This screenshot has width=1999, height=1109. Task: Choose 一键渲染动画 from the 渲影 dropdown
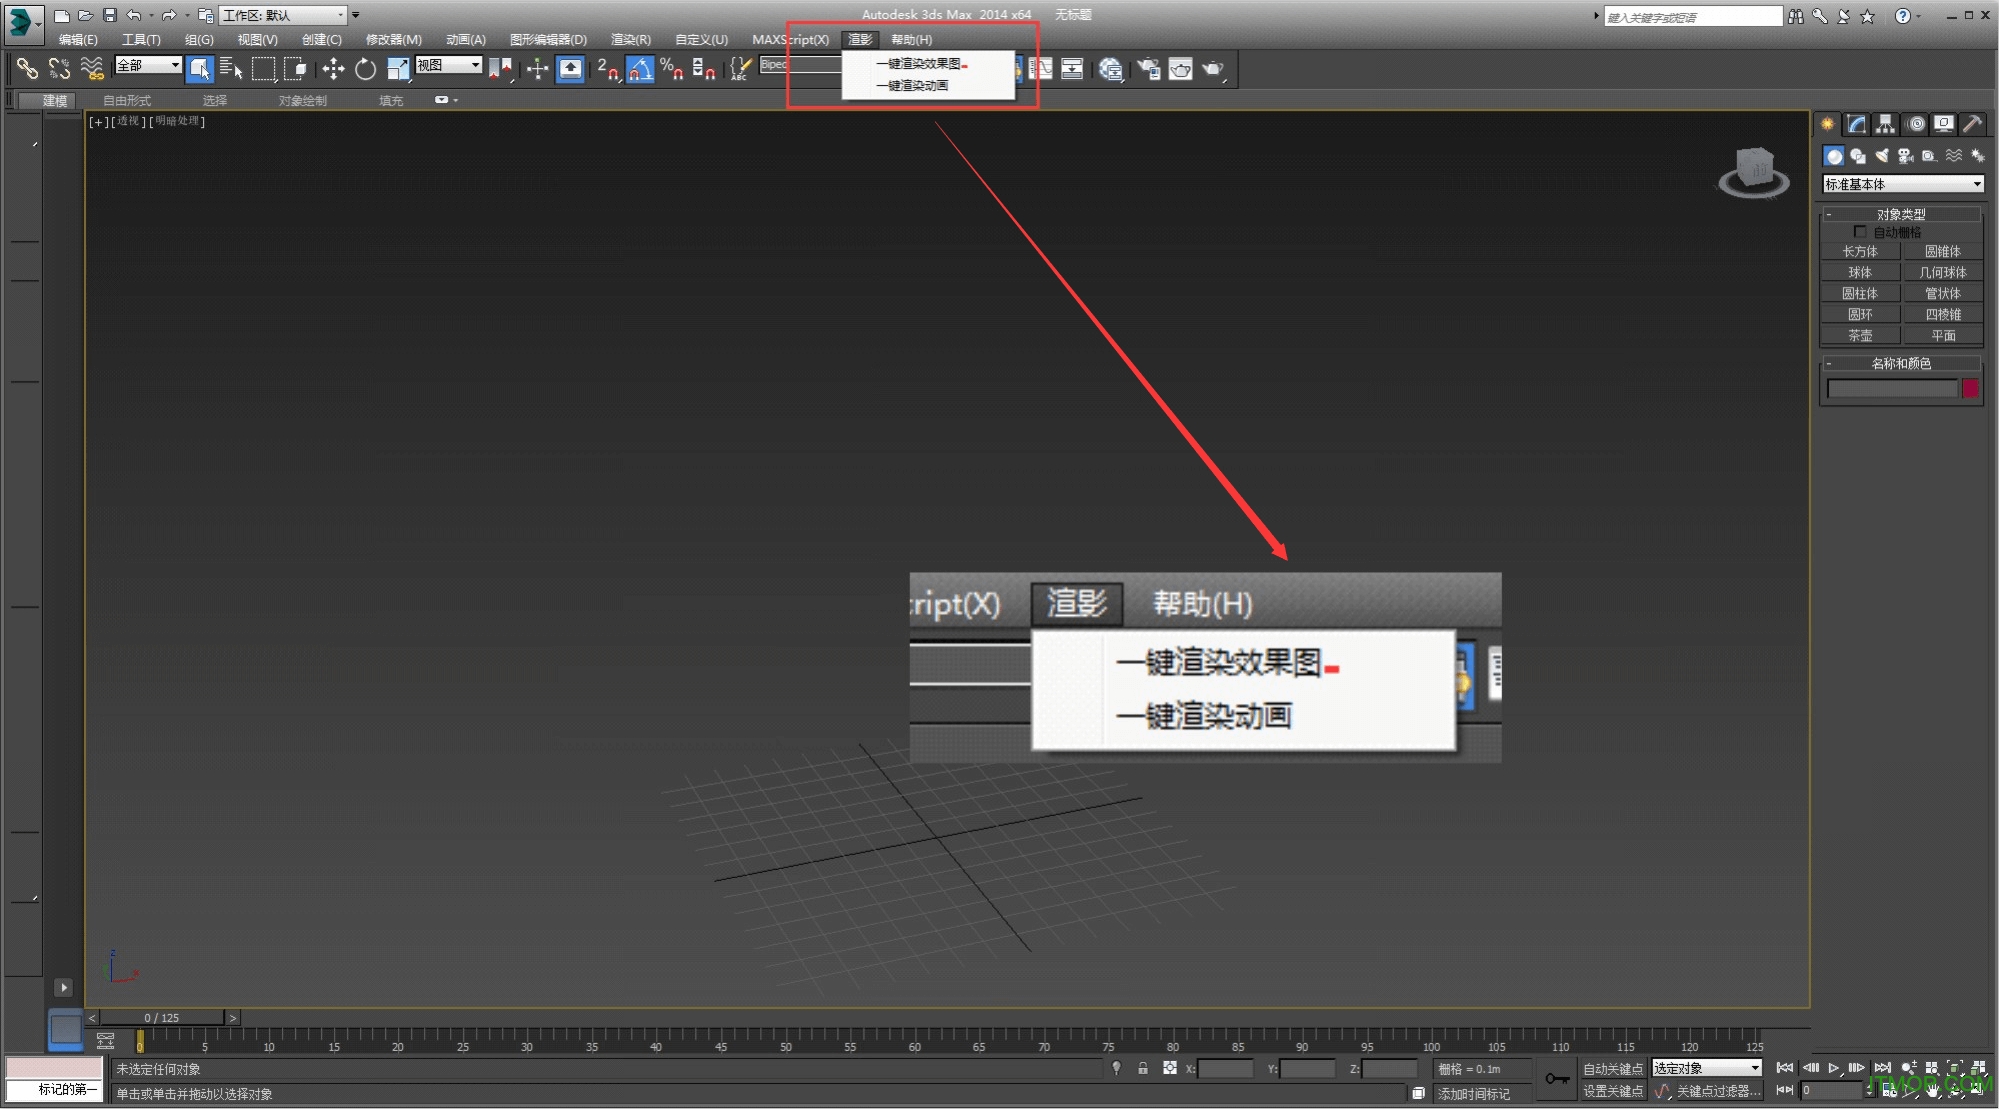pos(928,86)
